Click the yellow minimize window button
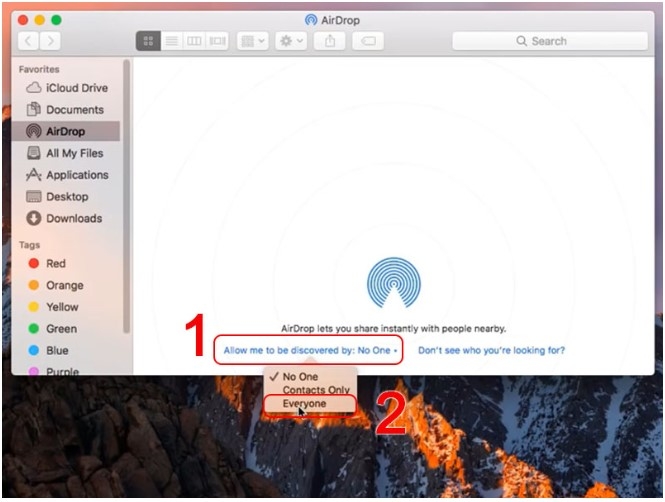This screenshot has height=502, width=665. (40, 20)
